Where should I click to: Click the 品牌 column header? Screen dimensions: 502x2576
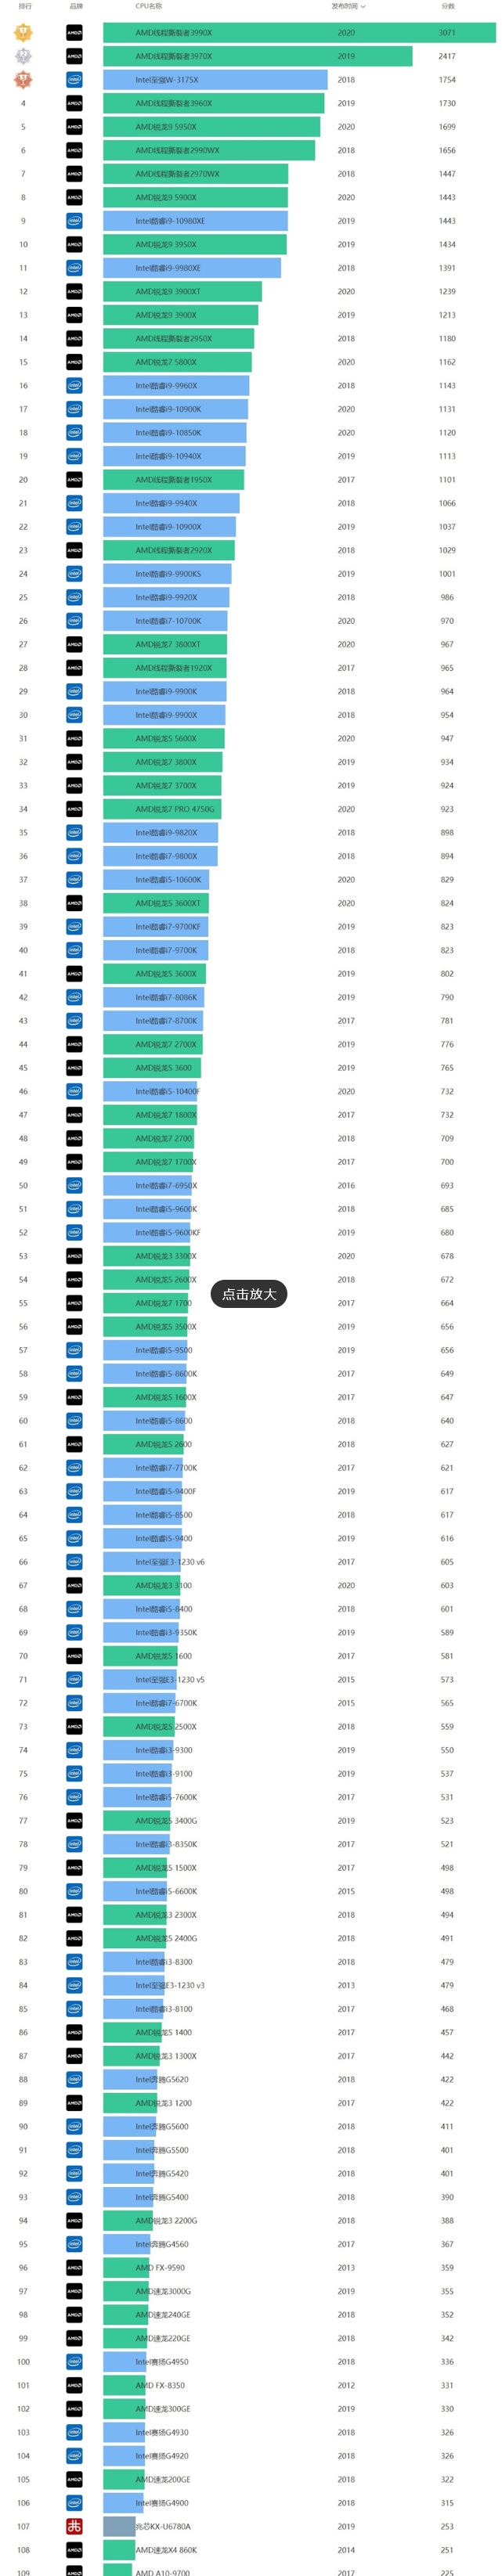coord(76,6)
